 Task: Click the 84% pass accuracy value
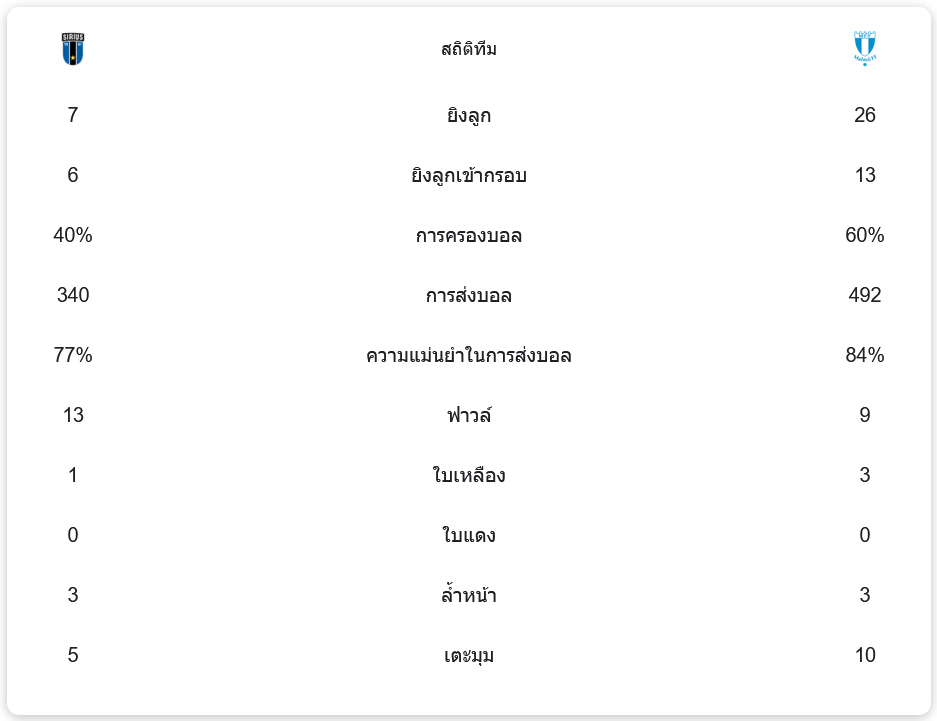click(x=865, y=355)
